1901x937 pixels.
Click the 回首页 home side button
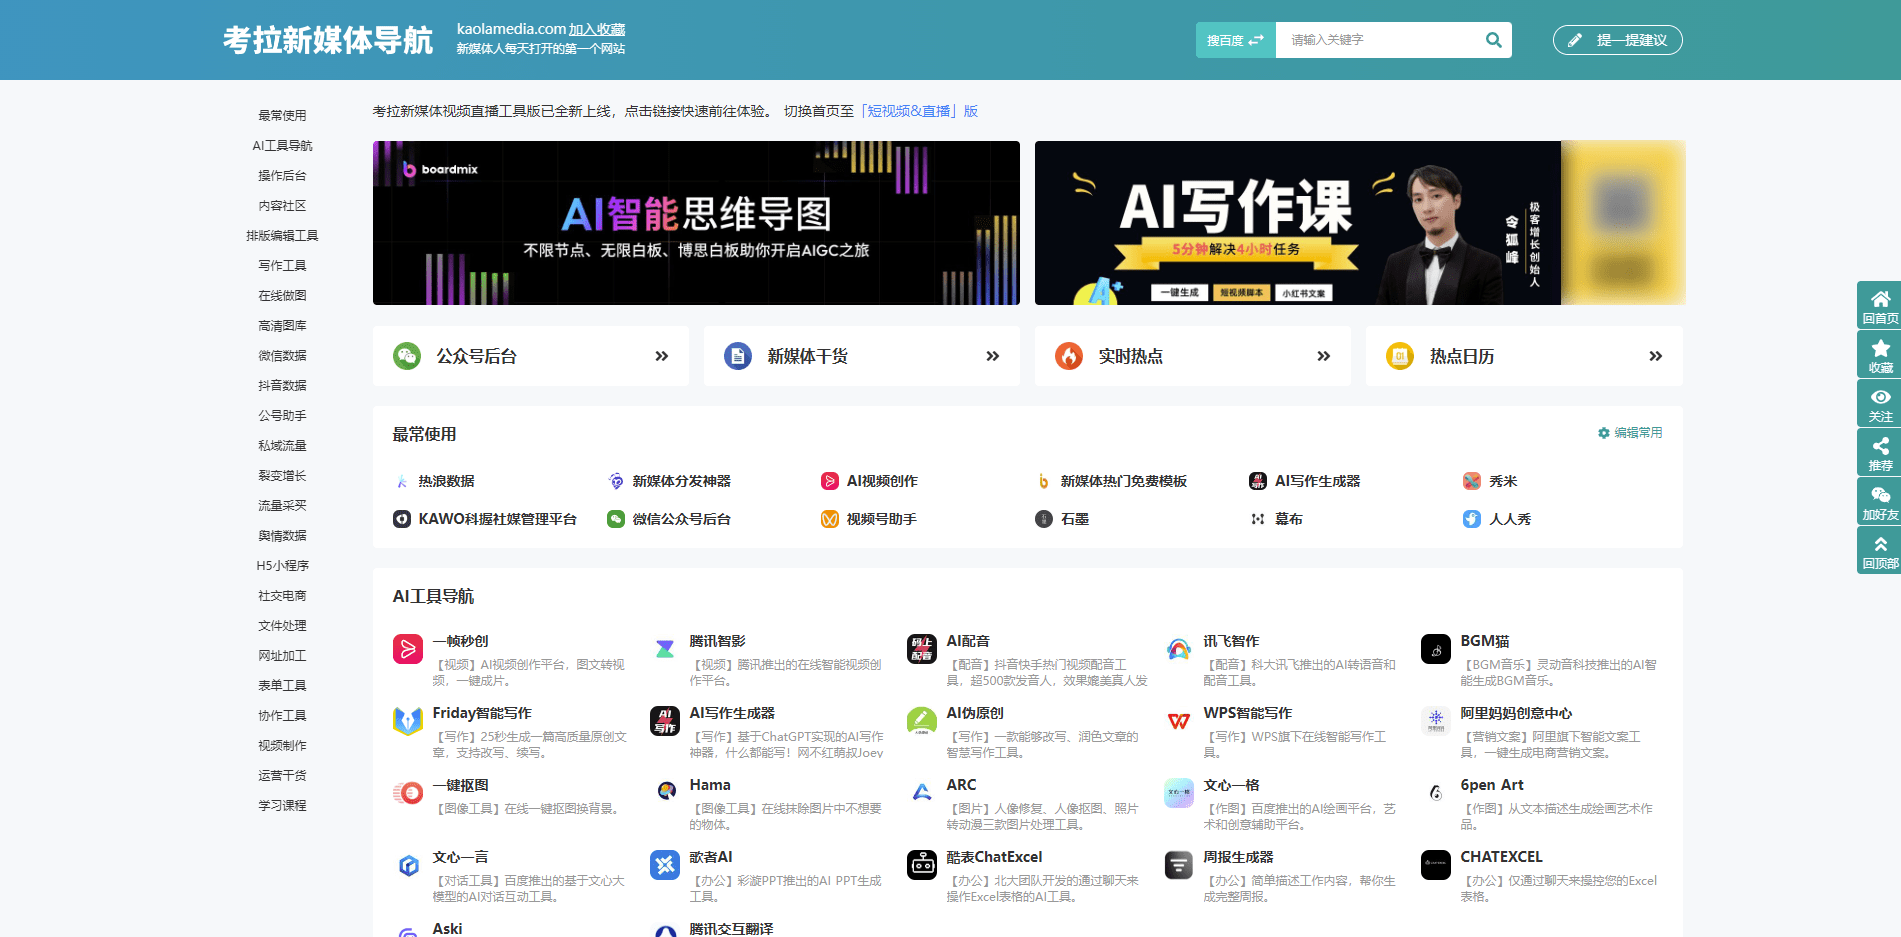[1880, 305]
